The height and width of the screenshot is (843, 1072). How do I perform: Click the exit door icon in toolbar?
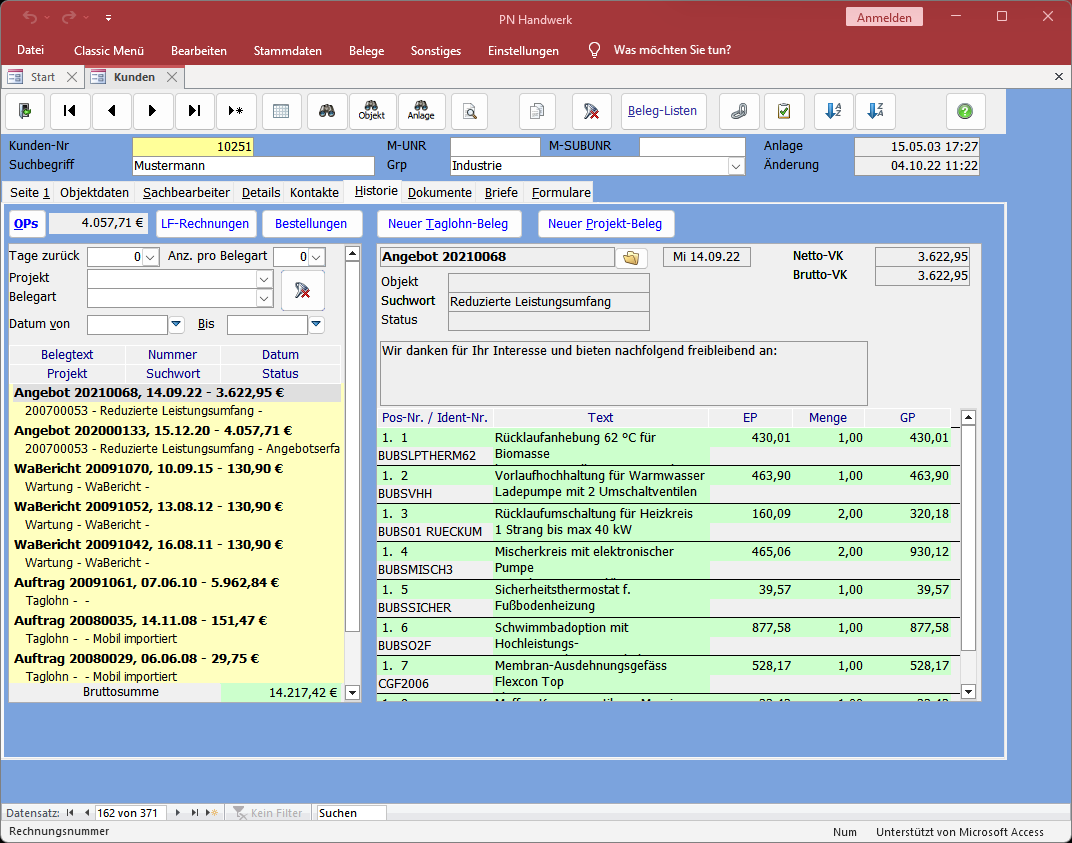(x=25, y=111)
